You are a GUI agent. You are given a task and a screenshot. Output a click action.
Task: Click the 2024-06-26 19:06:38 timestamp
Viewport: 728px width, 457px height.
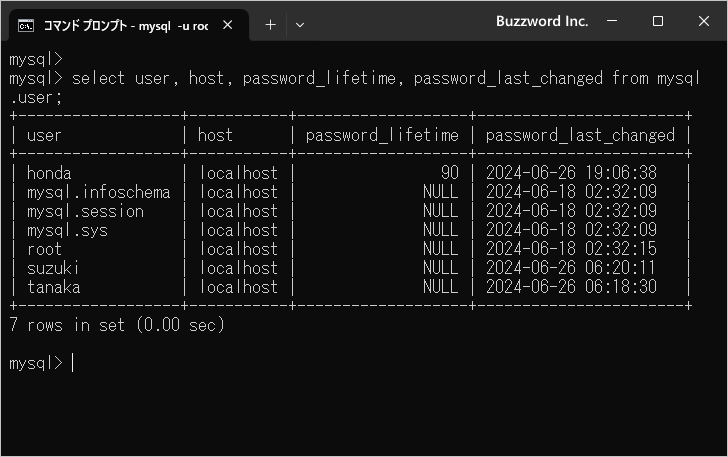click(571, 173)
